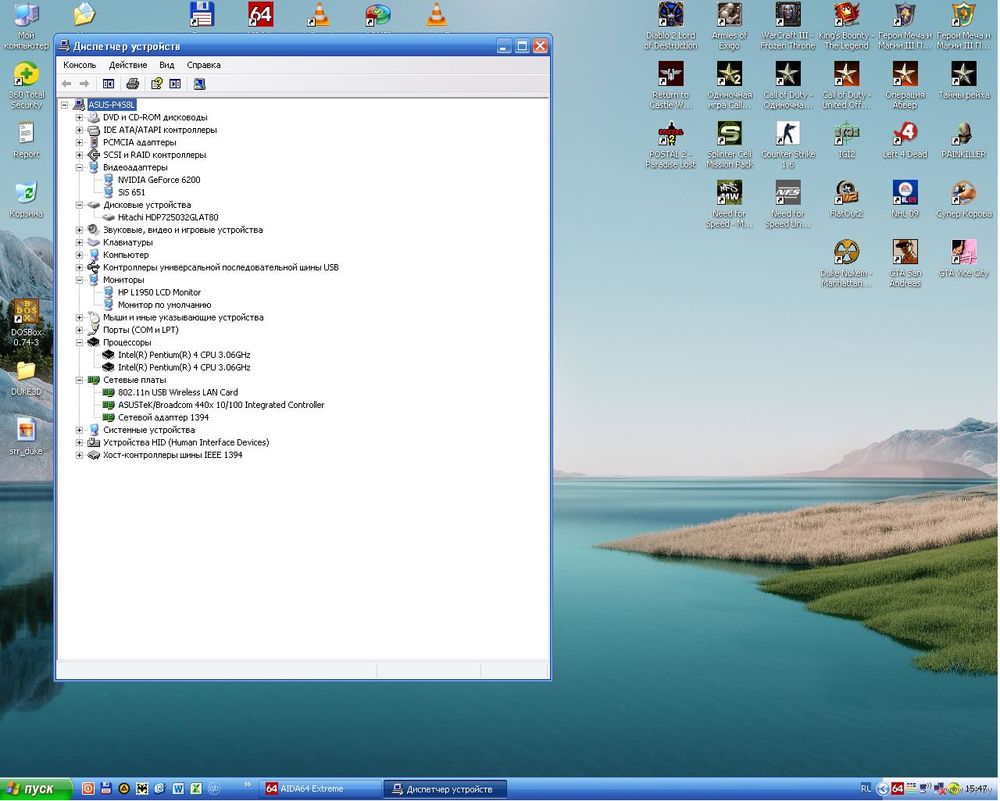Expand DVD и CD-ROM дисководы node
This screenshot has width=1000, height=801.
coord(79,117)
